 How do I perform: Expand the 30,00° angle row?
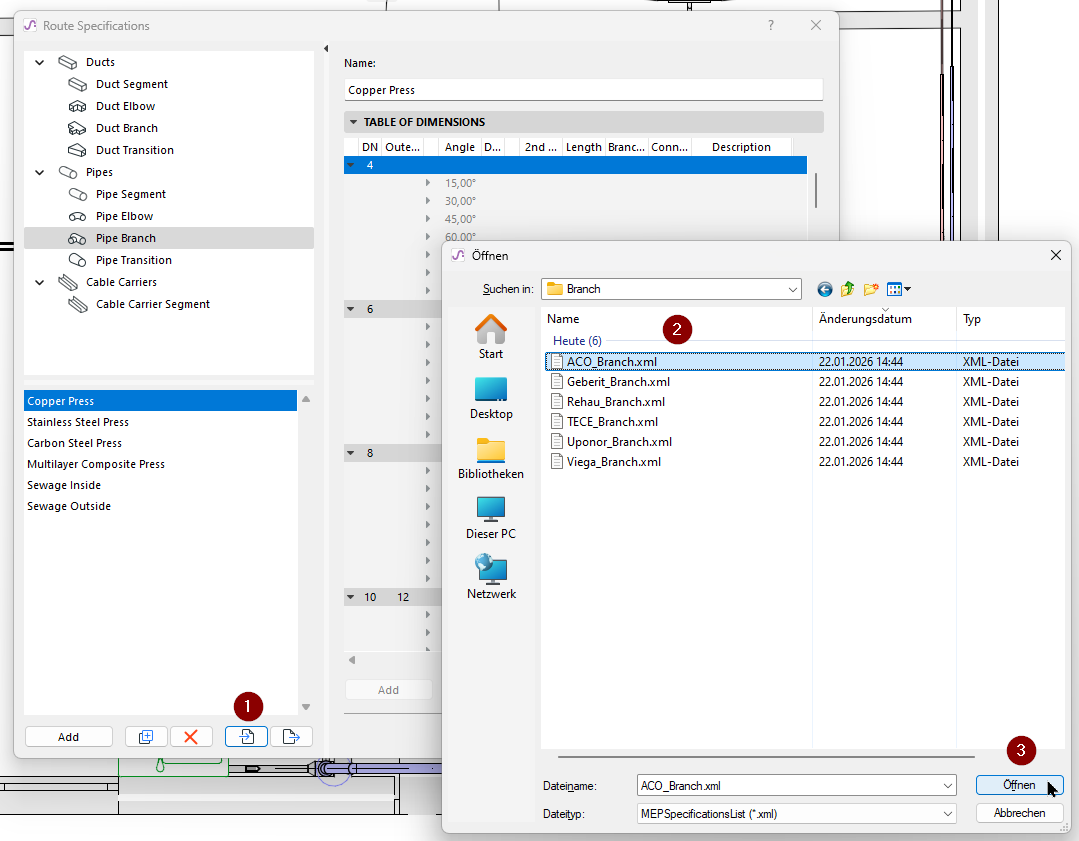tap(428, 201)
